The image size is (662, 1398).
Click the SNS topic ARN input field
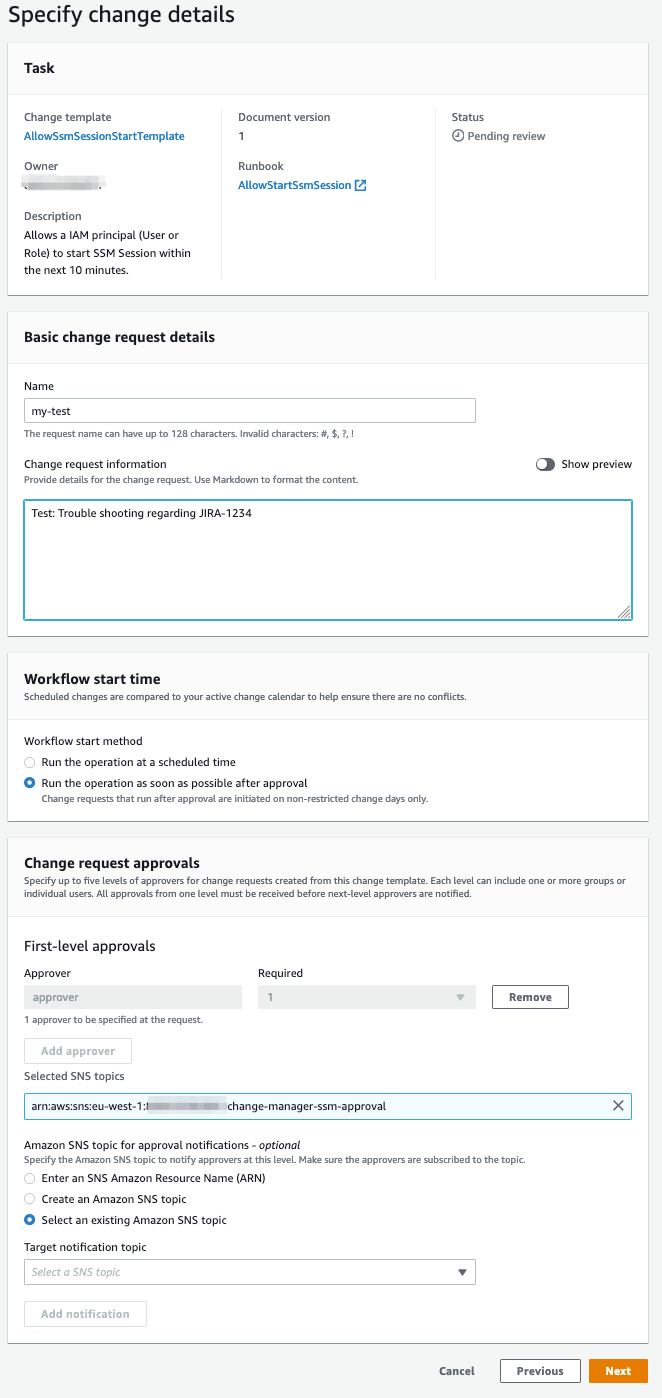click(x=300, y=1106)
